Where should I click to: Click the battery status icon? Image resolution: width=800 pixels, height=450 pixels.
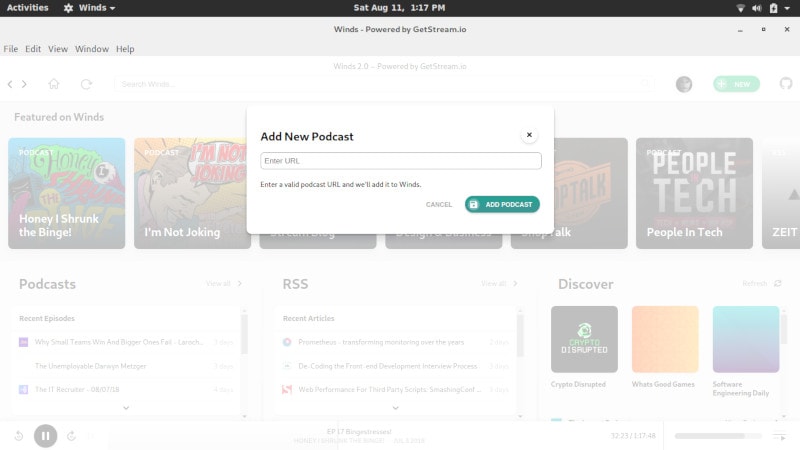pos(773,8)
